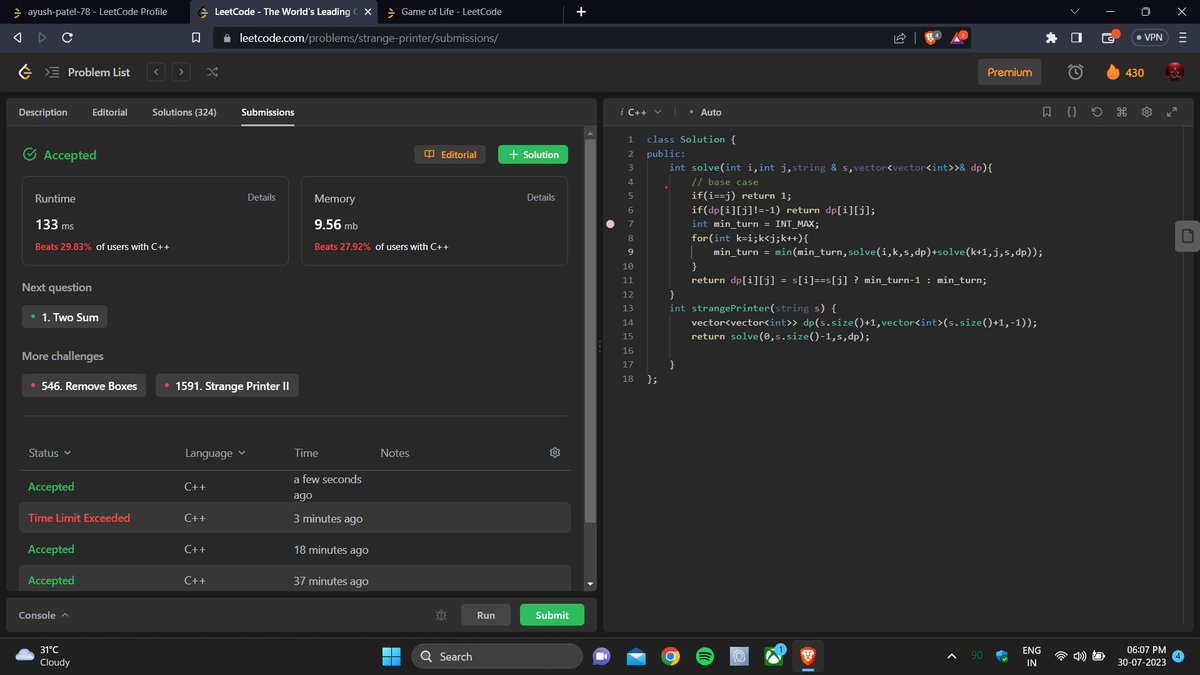This screenshot has width=1200, height=675.
Task: Open Spotify from the taskbar
Action: click(x=704, y=656)
